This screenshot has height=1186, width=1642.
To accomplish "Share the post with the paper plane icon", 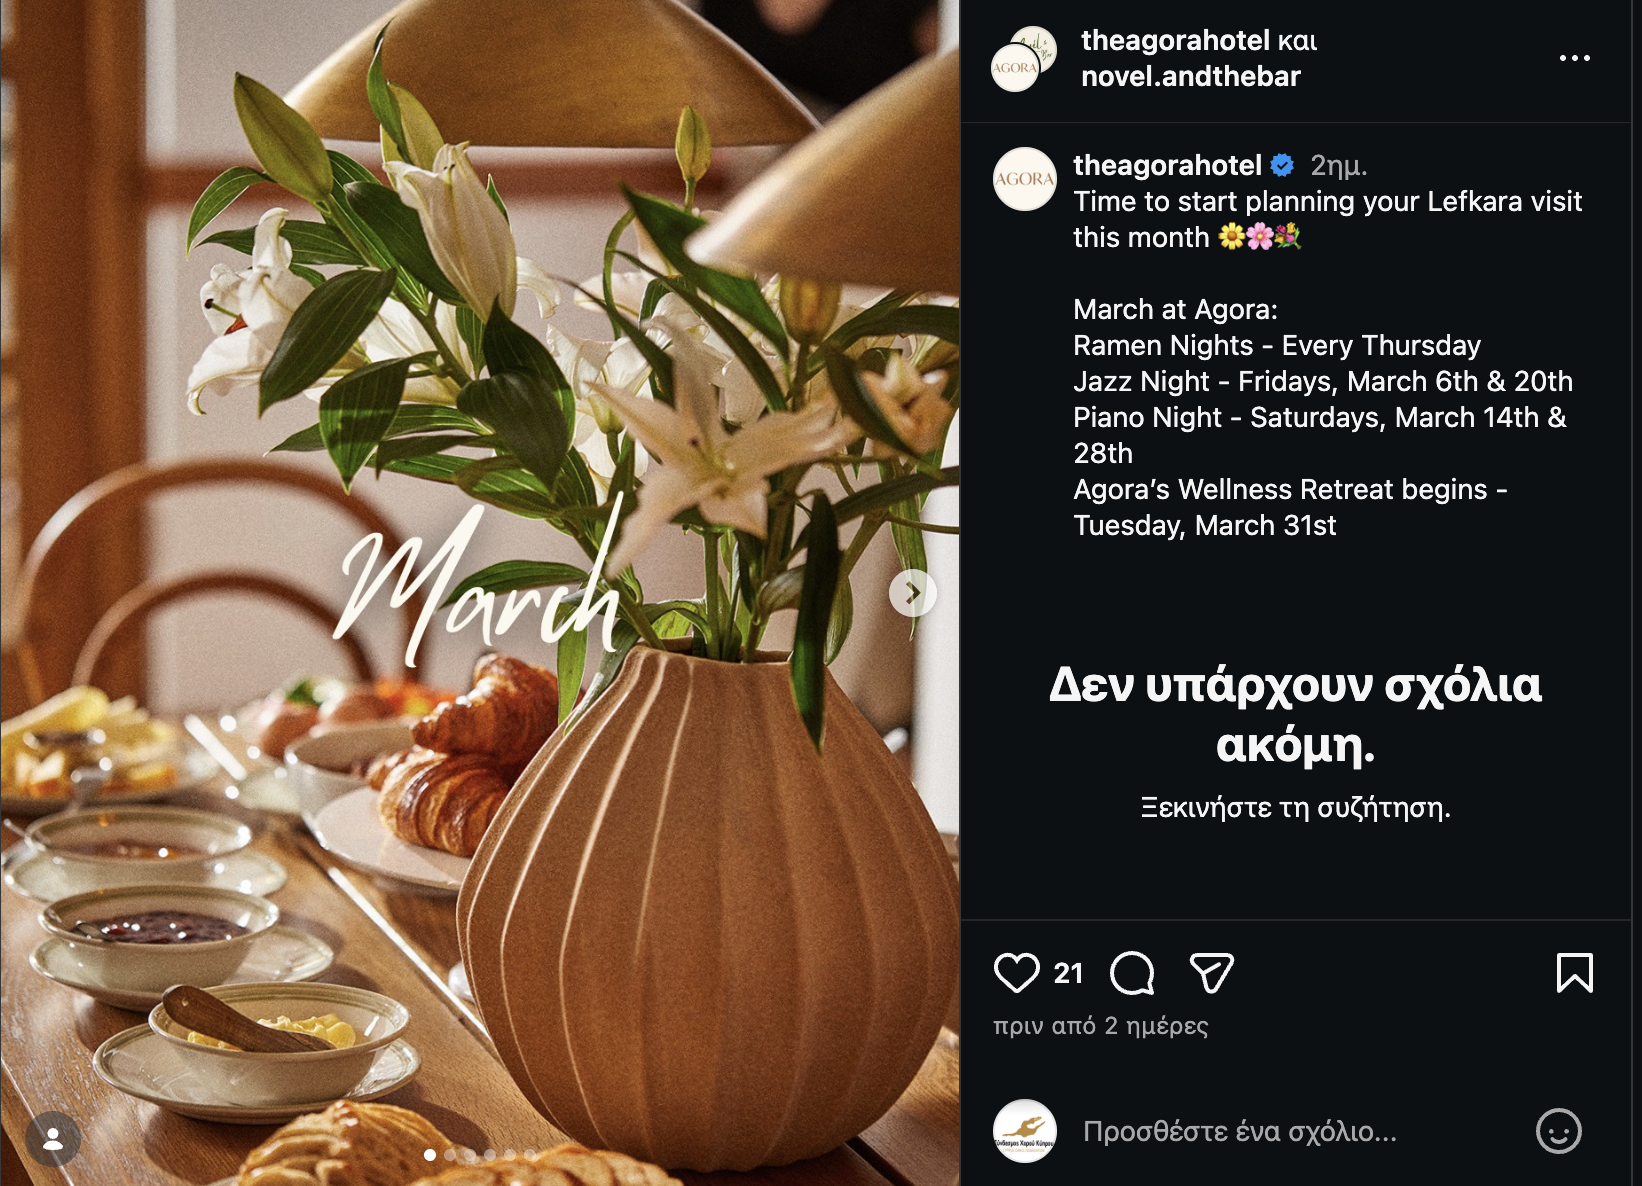I will coord(1211,973).
